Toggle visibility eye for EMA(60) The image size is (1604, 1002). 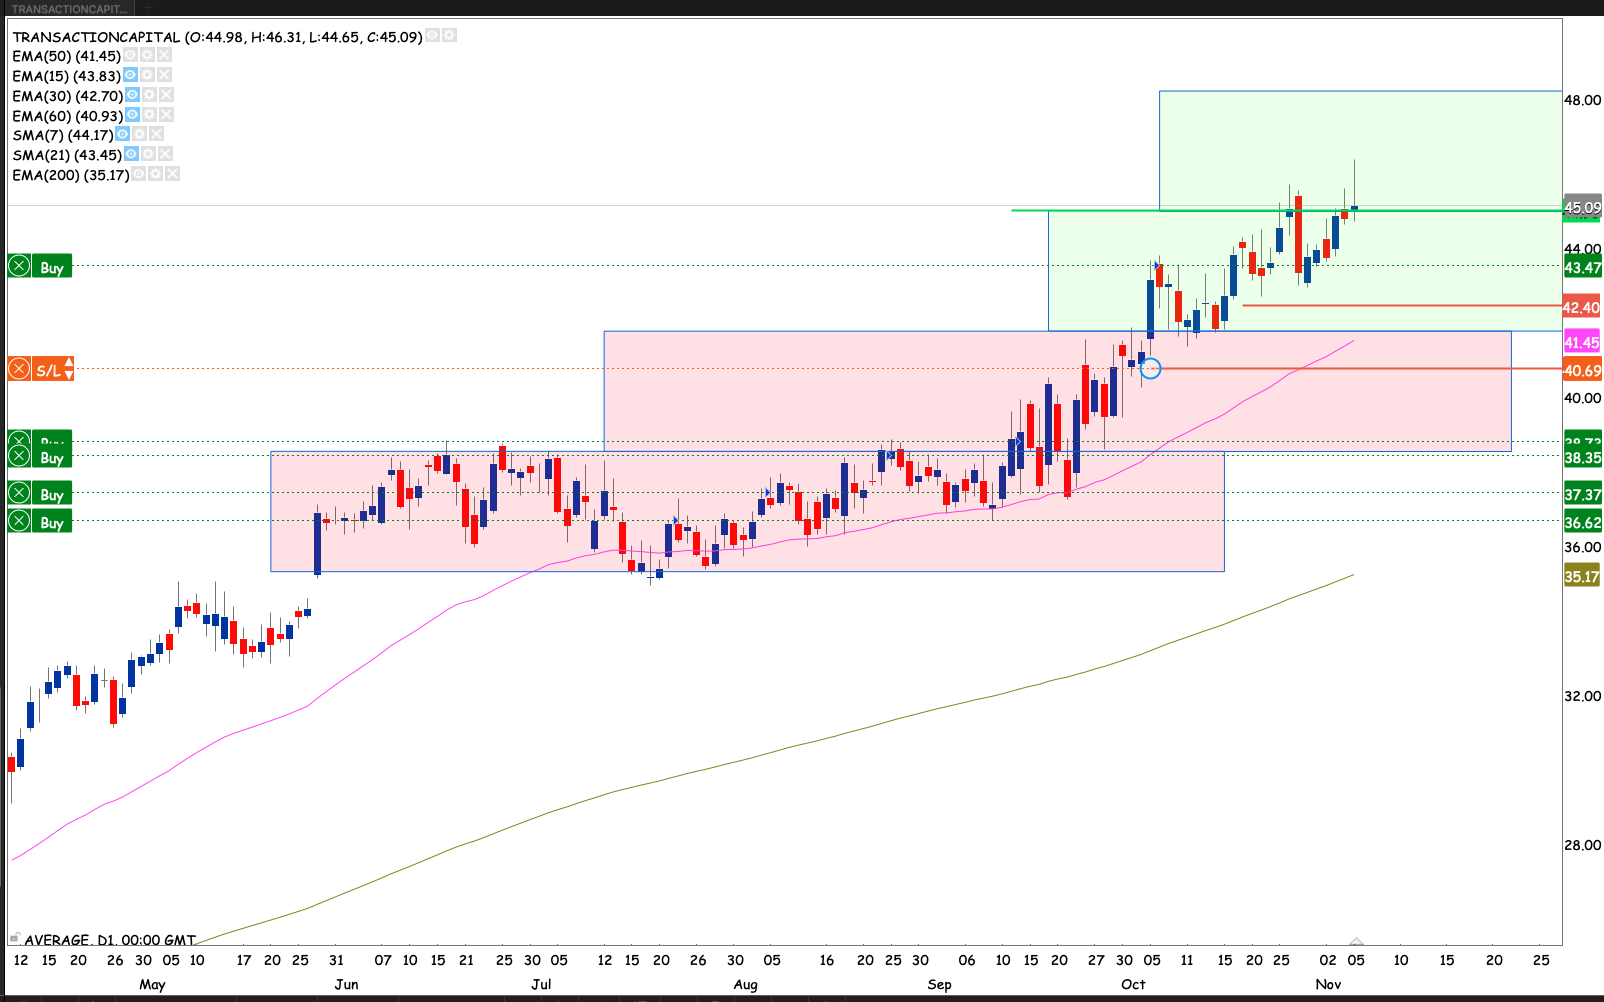point(132,116)
